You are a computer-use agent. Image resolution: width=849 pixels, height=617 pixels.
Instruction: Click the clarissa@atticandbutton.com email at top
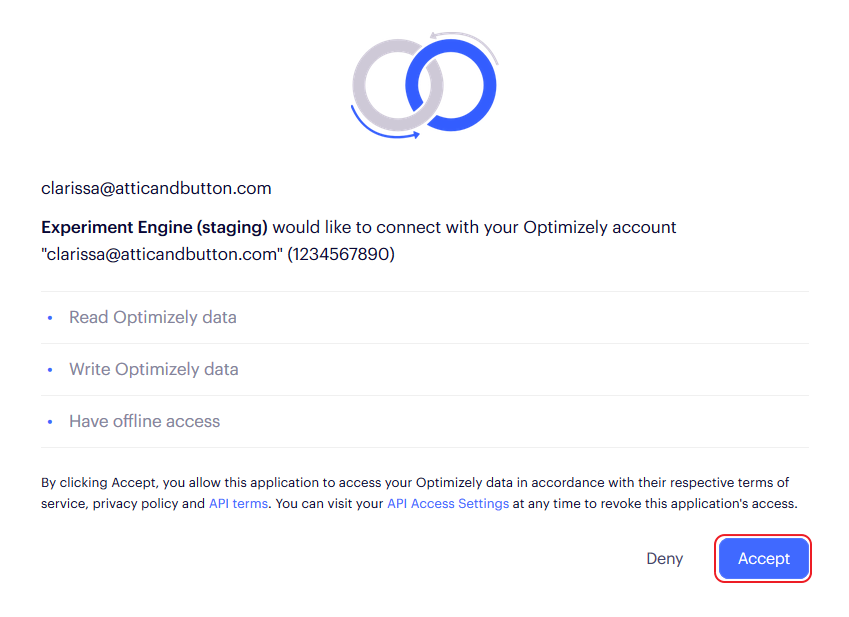click(x=156, y=188)
